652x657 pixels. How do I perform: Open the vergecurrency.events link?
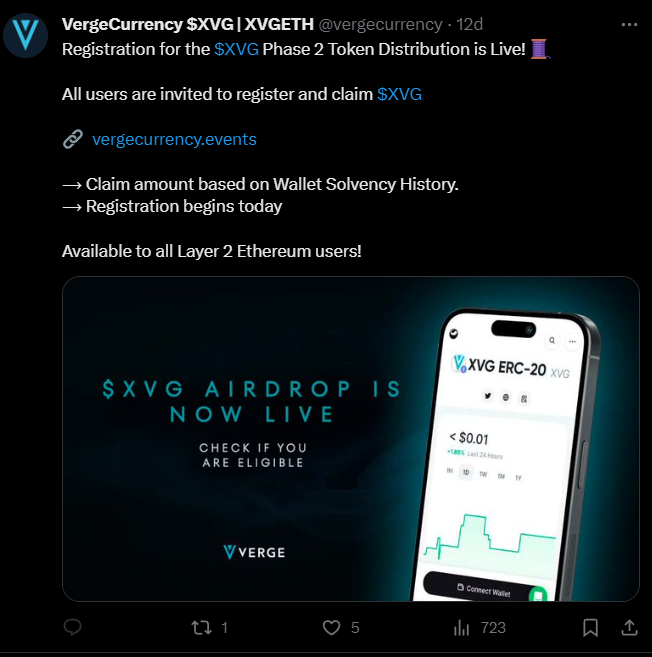coord(174,139)
